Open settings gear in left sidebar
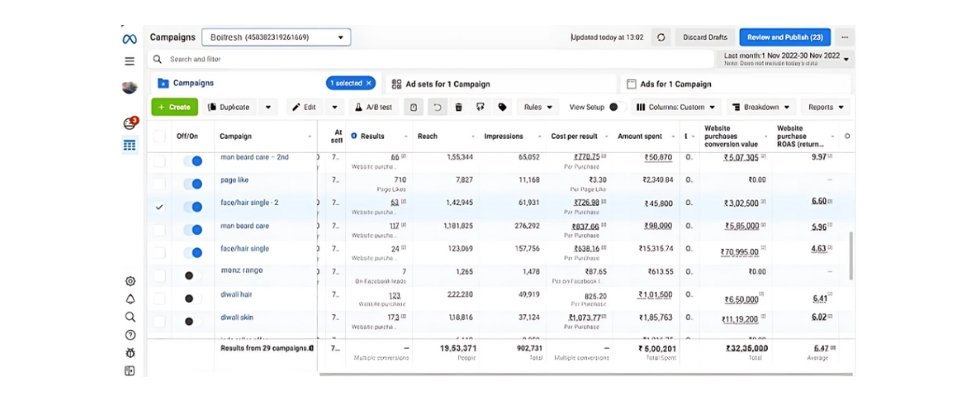Image resolution: width=978 pixels, height=402 pixels. click(x=130, y=282)
